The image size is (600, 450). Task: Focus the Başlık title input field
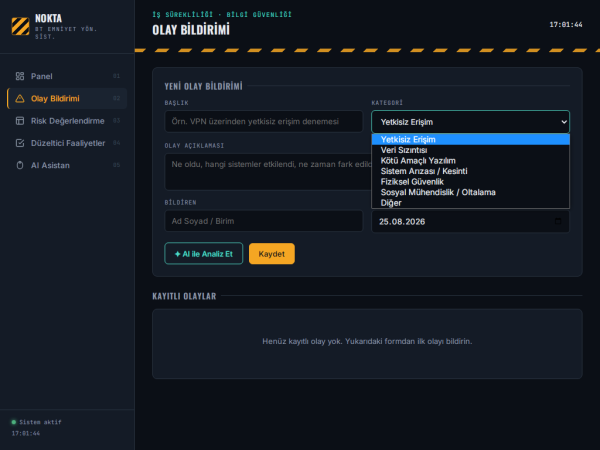click(x=264, y=121)
